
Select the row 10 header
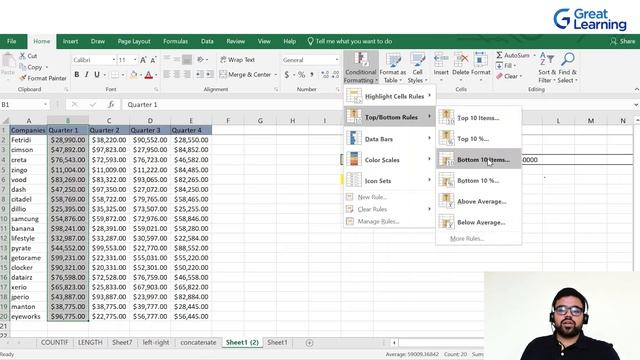tap(4, 219)
